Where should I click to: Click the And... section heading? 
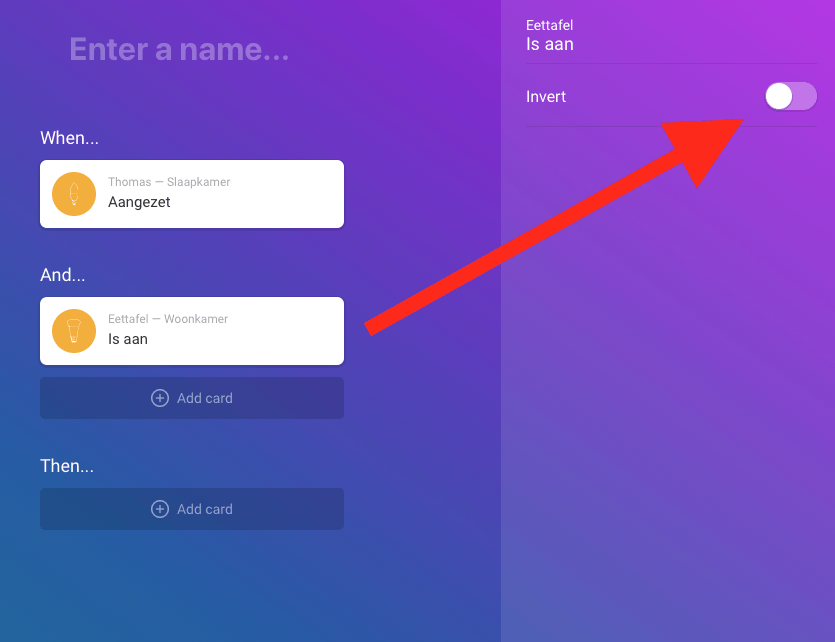[62, 275]
